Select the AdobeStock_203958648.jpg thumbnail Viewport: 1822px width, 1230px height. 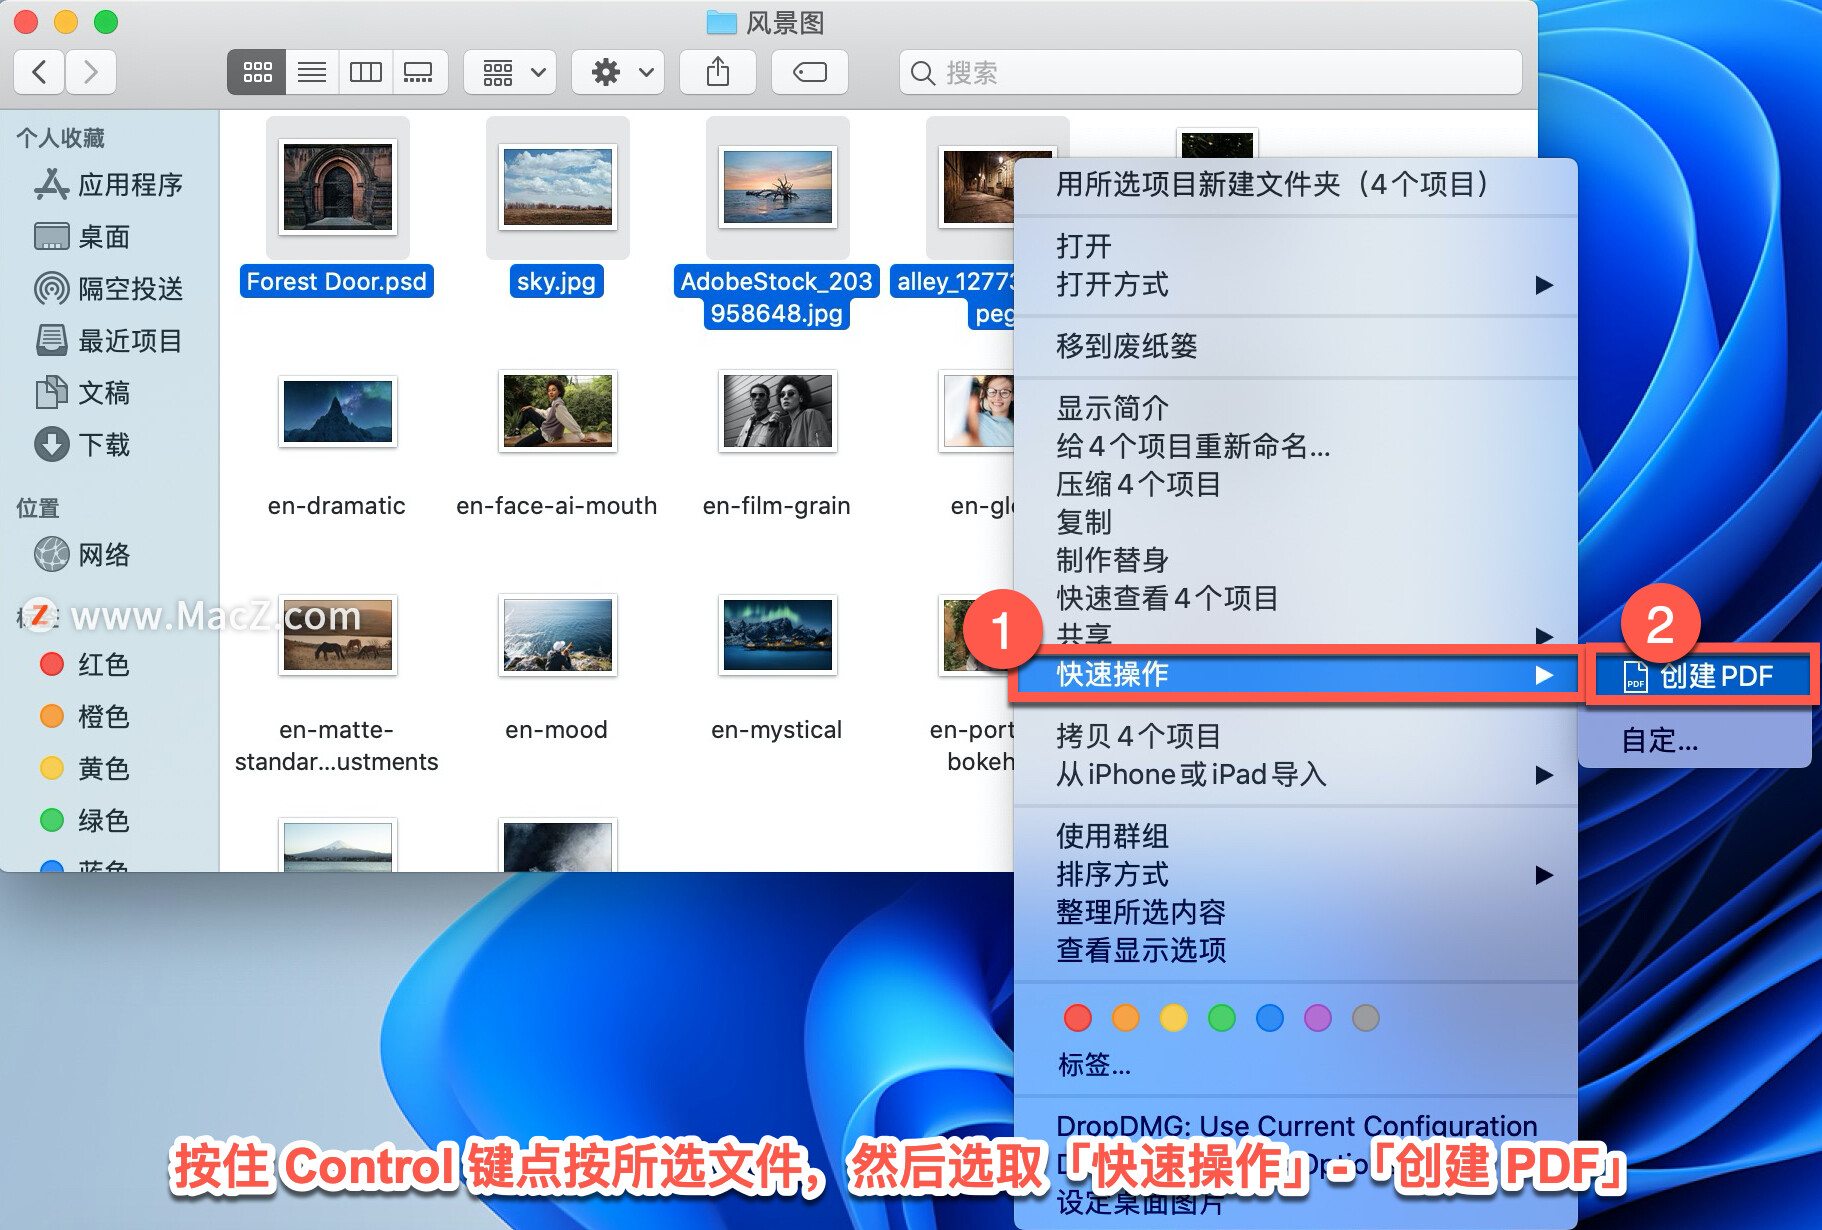pyautogui.click(x=778, y=187)
